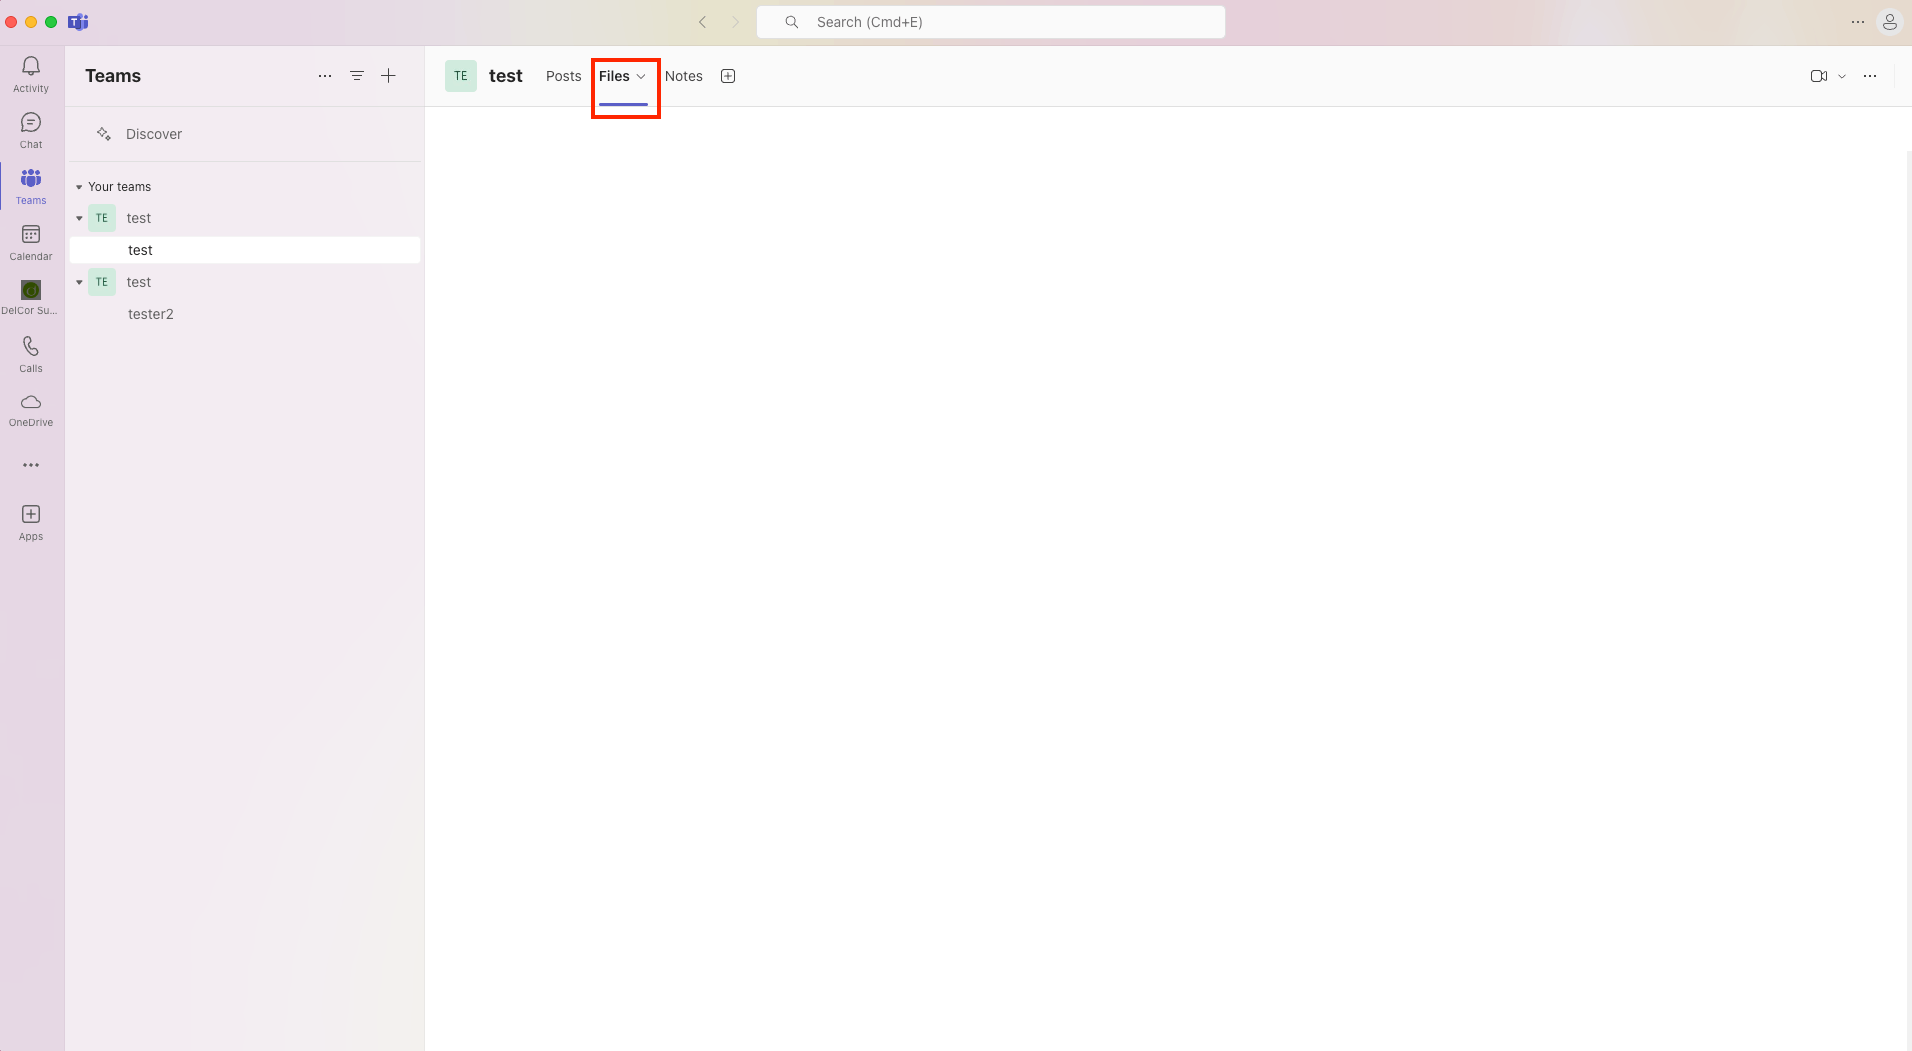Open the DelCor Su... app icon
Image resolution: width=1912 pixels, height=1051 pixels.
pos(31,297)
